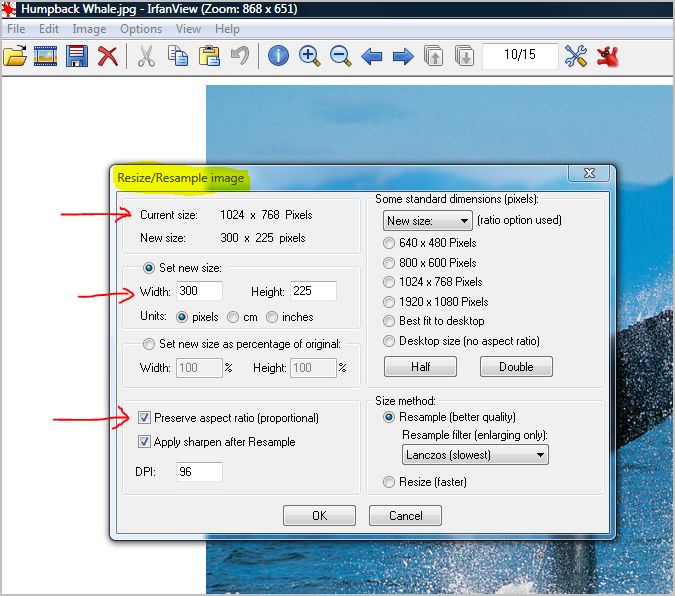Uncheck Apply sharpen after Resample

coord(145,442)
